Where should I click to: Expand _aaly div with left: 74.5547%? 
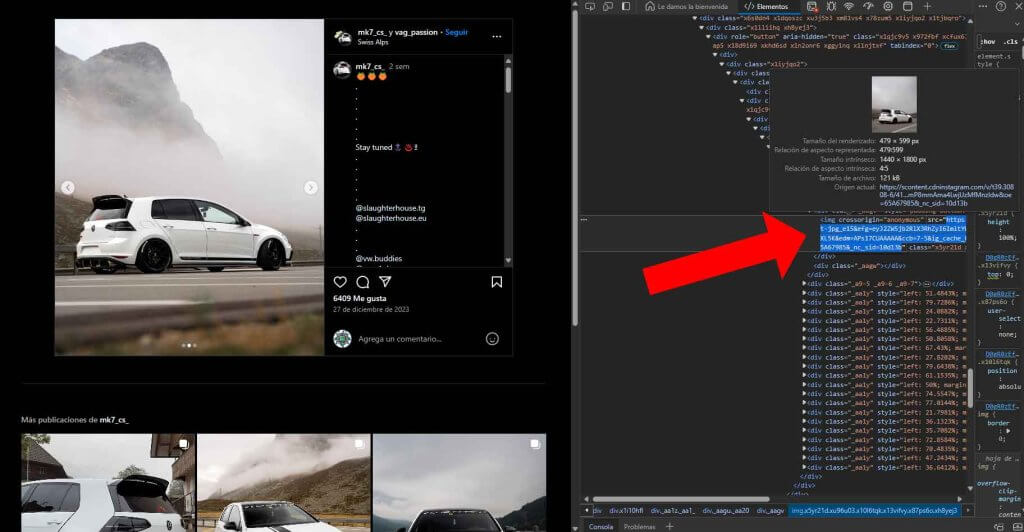click(x=804, y=394)
